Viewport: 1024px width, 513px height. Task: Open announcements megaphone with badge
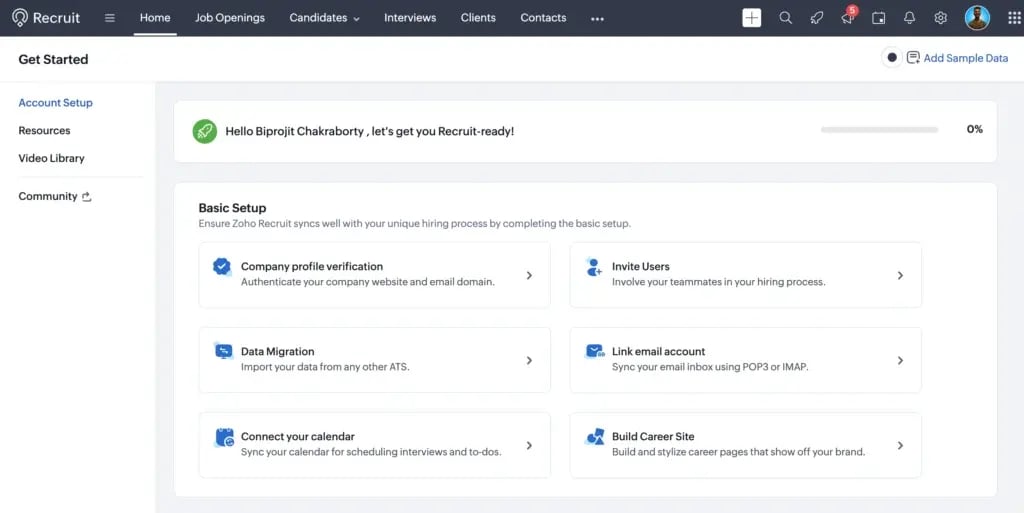[x=848, y=17]
